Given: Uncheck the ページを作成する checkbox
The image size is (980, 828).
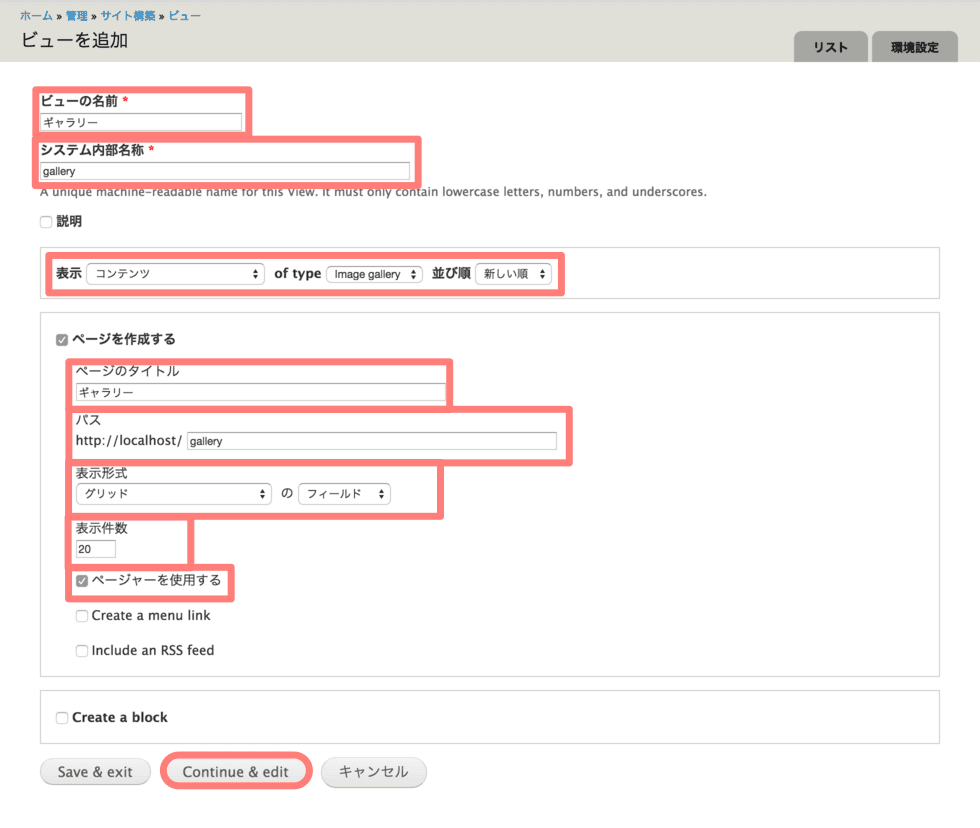Looking at the screenshot, I should tap(62, 340).
